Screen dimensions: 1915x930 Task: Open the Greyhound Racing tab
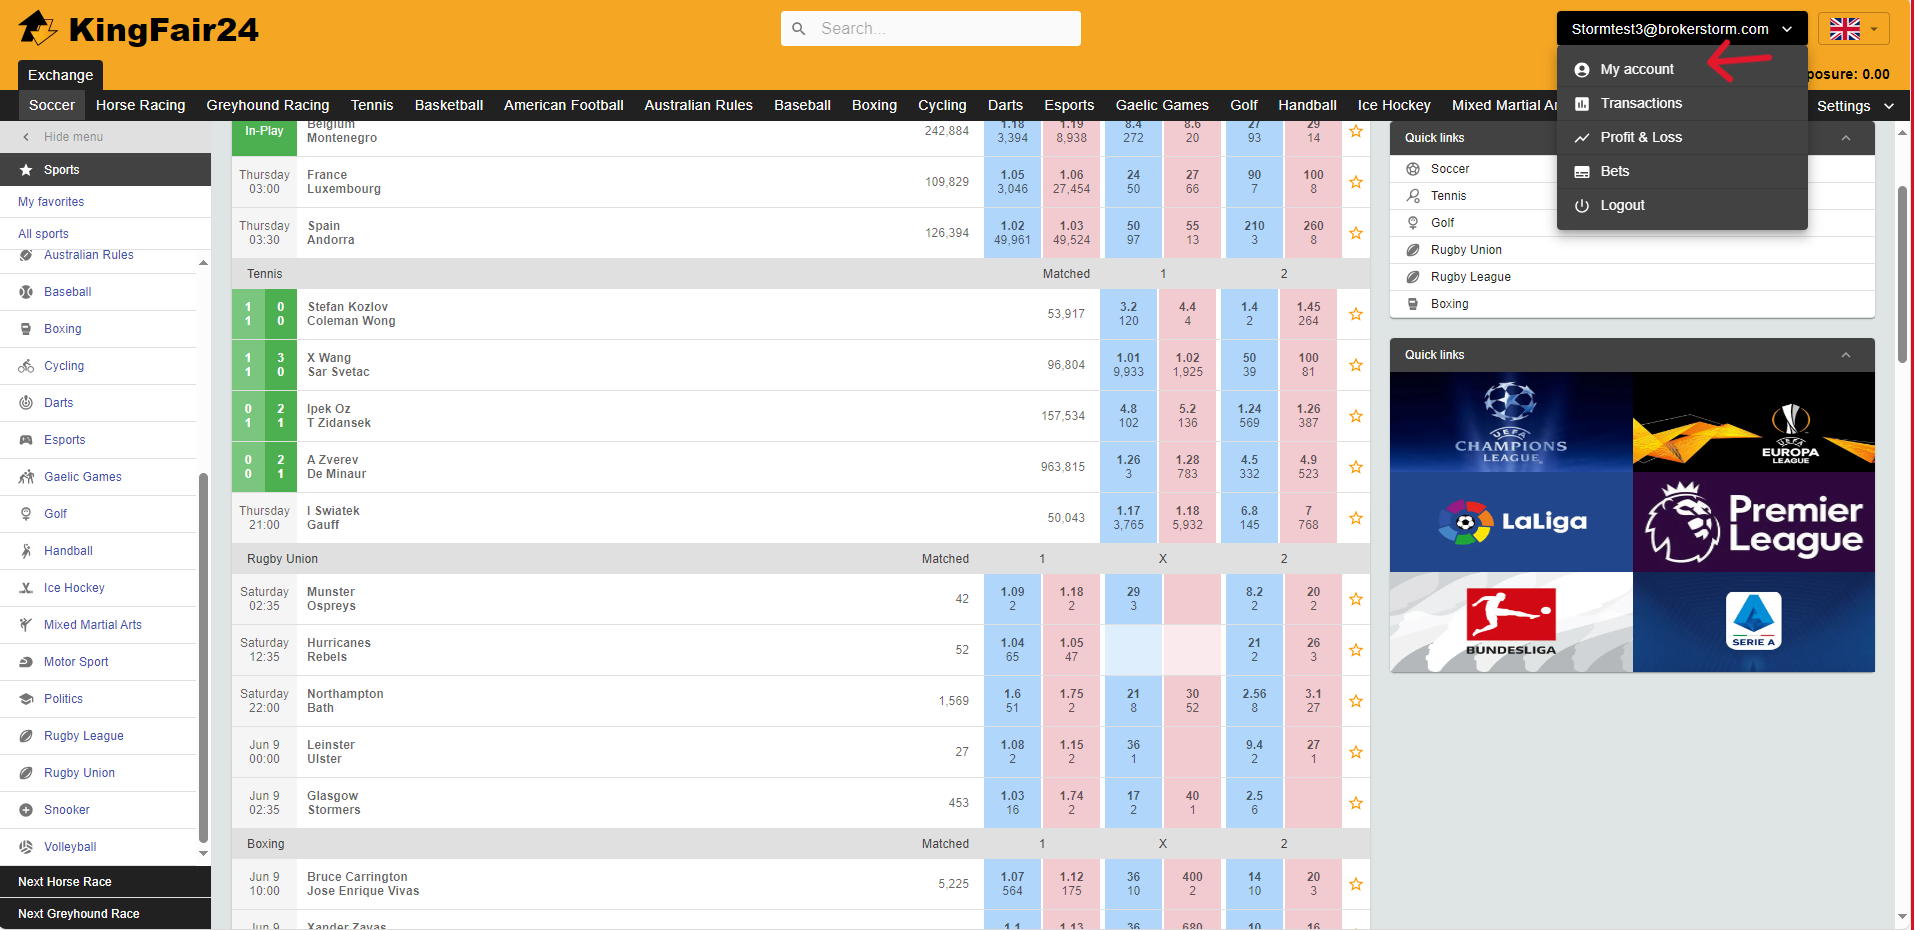tap(268, 105)
